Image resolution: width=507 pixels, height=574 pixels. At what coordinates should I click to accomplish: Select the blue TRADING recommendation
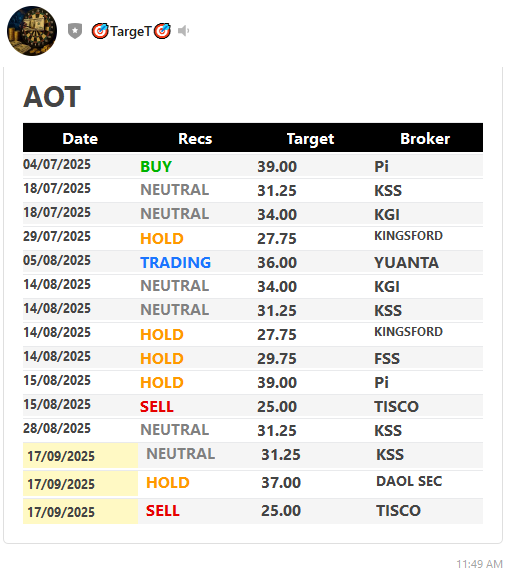(176, 262)
